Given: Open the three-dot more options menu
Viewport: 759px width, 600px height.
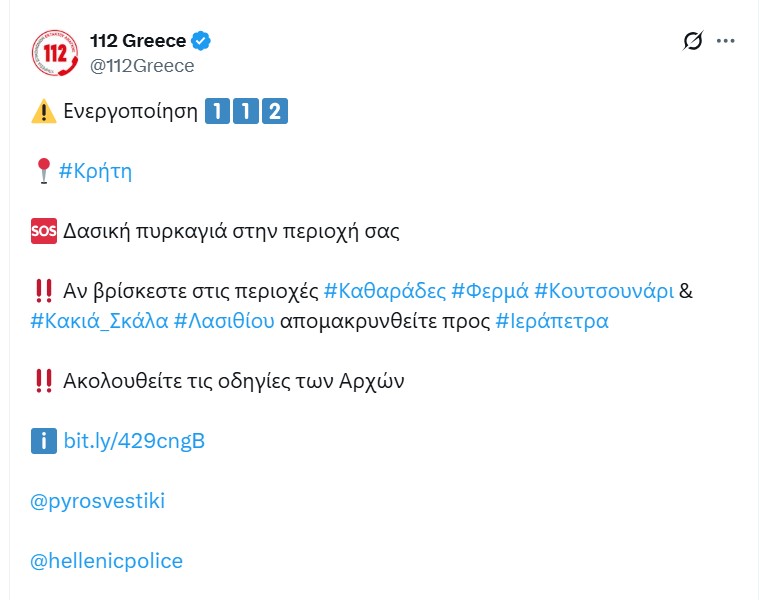Looking at the screenshot, I should 726,41.
